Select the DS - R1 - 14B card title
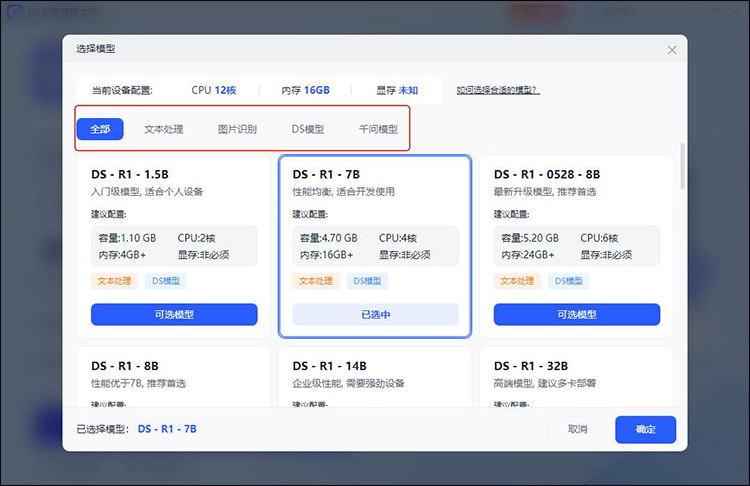 pyautogui.click(x=330, y=366)
